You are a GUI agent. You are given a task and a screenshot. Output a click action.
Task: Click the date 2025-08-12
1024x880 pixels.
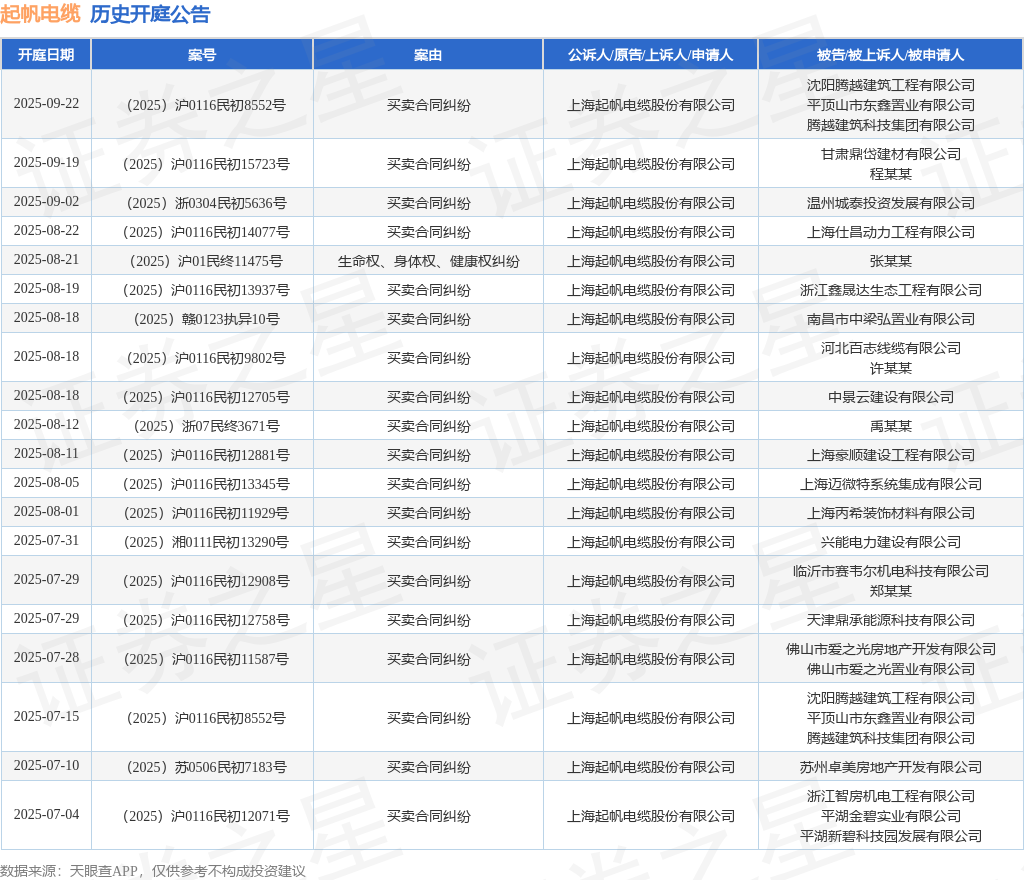tap(46, 424)
